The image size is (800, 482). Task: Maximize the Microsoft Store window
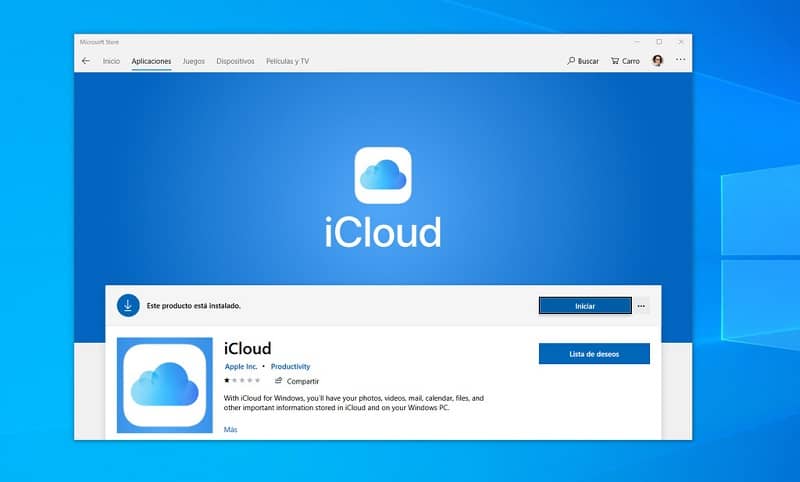point(659,42)
